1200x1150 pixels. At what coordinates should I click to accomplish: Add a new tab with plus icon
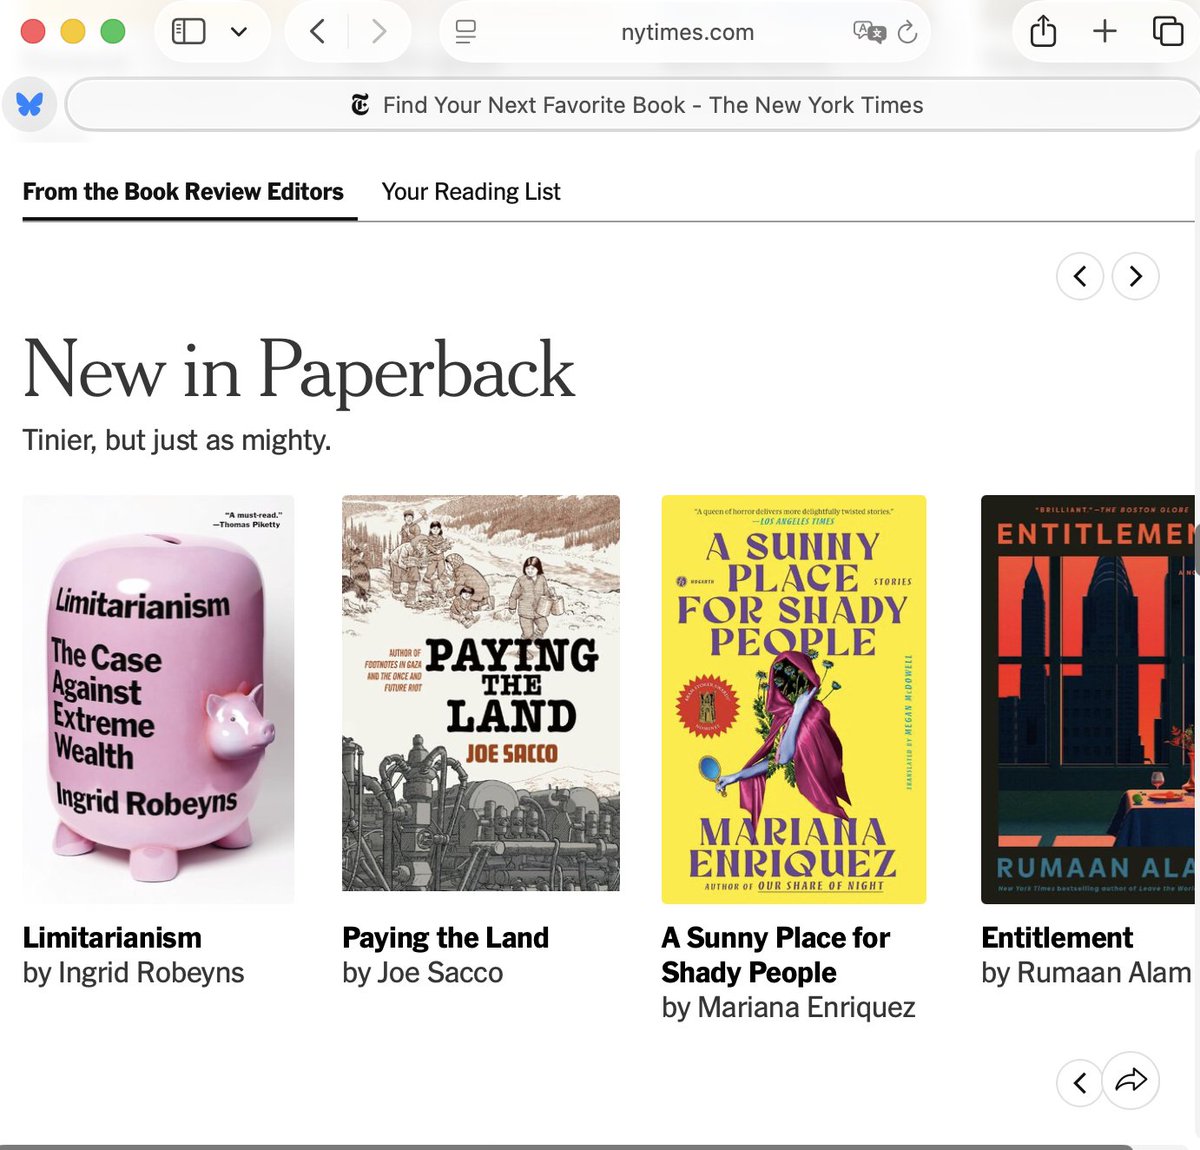[1105, 32]
